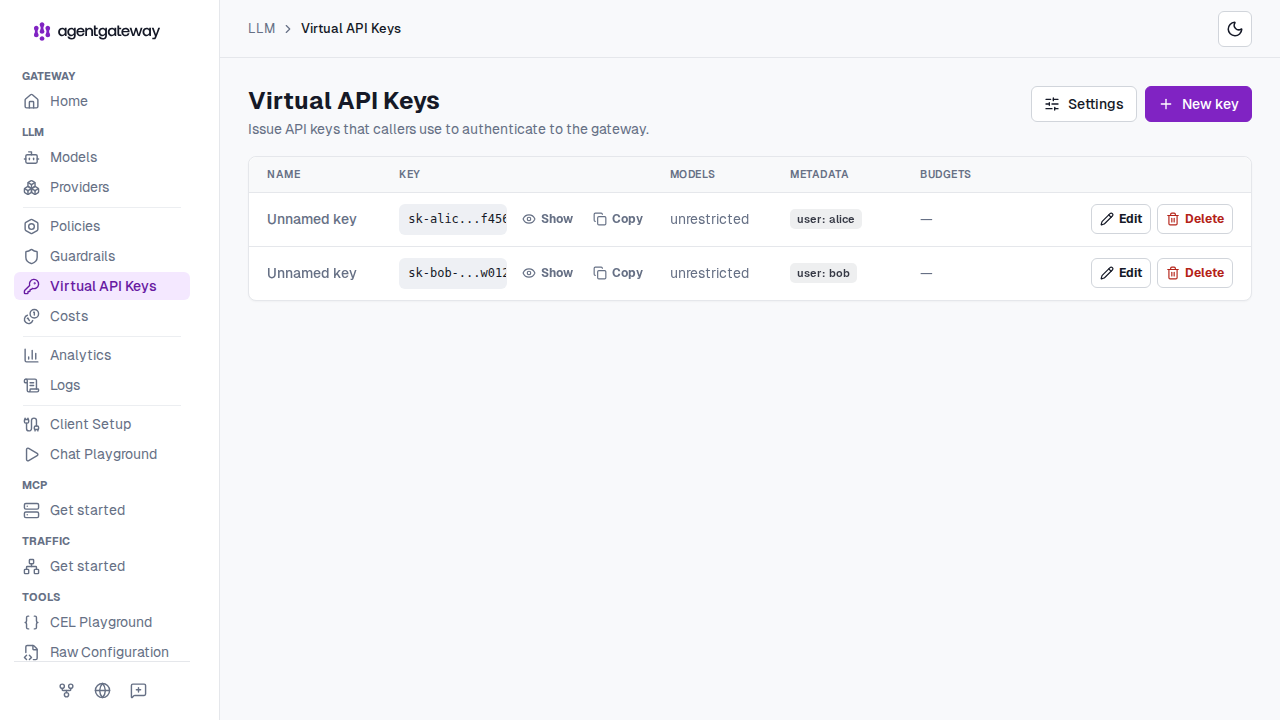
Task: Click the Logs scroll icon
Action: click(32, 385)
